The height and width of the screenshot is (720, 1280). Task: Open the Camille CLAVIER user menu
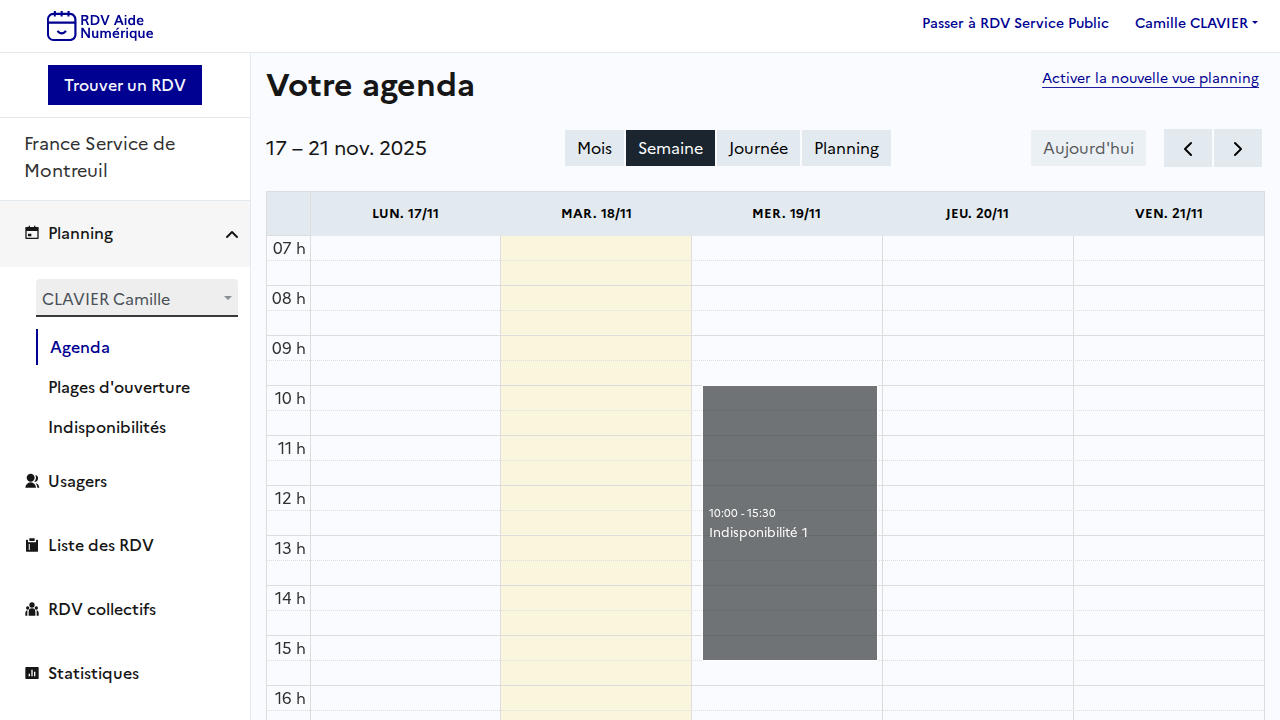click(x=1196, y=23)
